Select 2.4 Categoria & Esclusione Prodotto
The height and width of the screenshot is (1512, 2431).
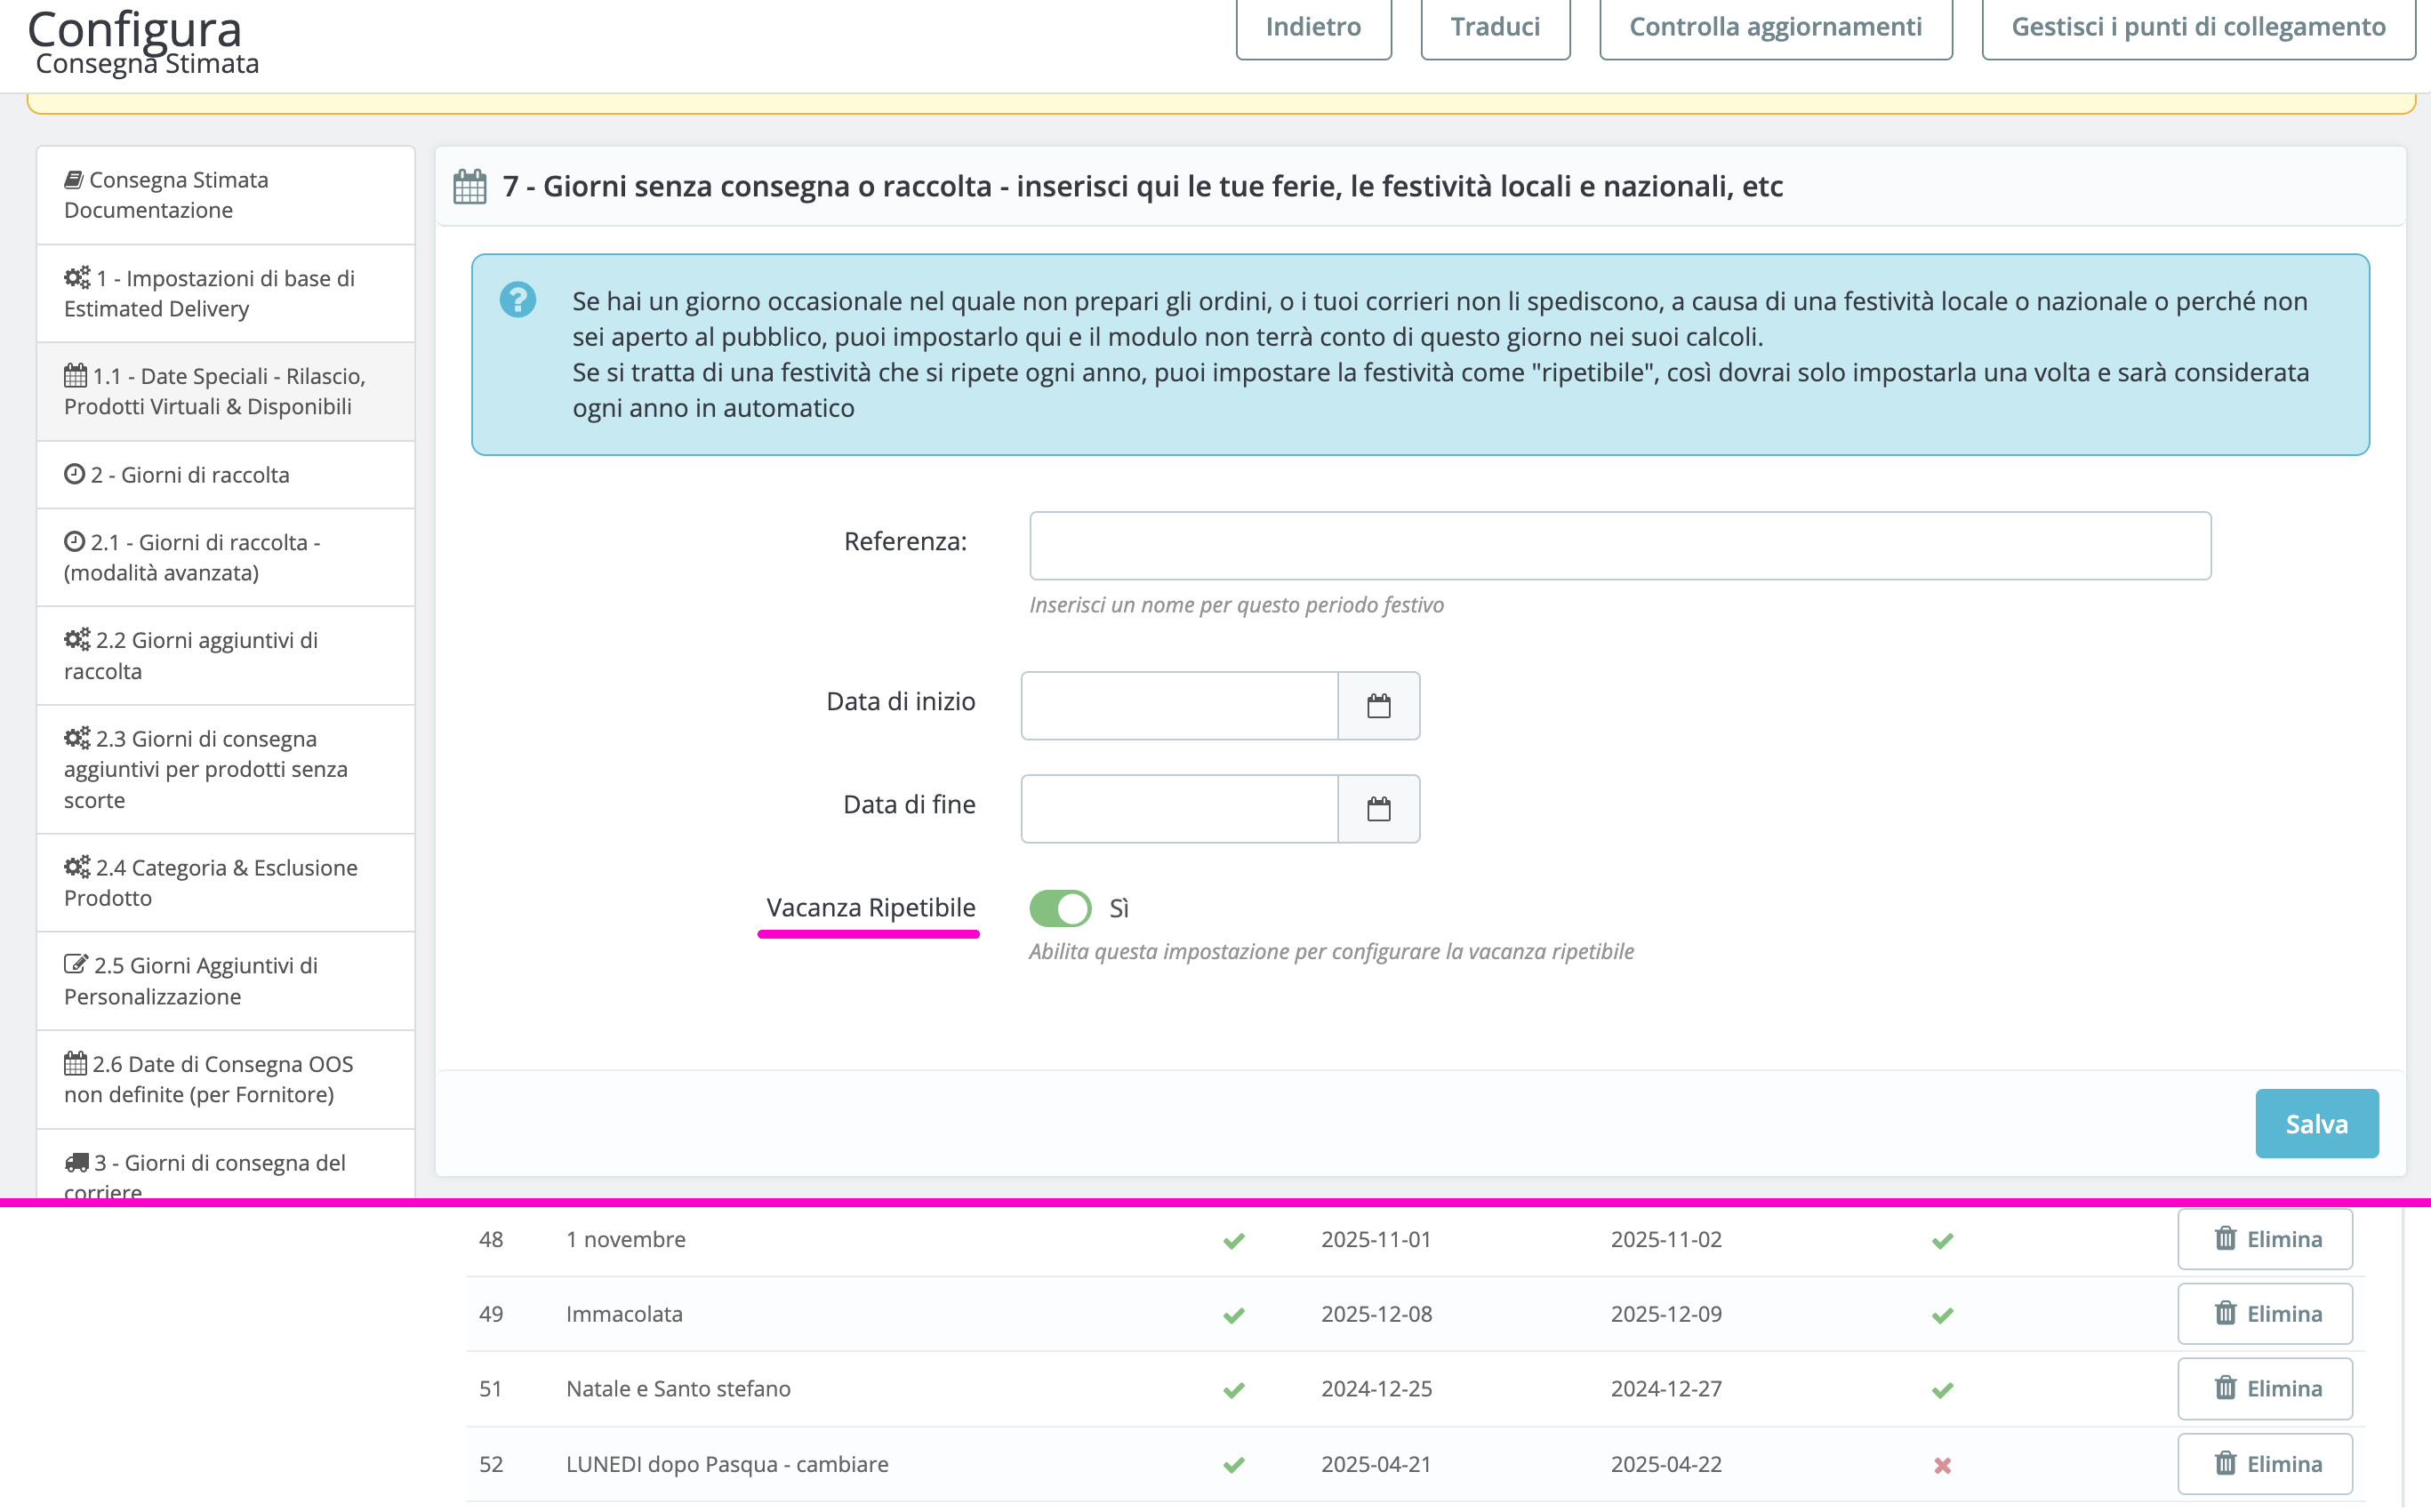pyautogui.click(x=226, y=883)
